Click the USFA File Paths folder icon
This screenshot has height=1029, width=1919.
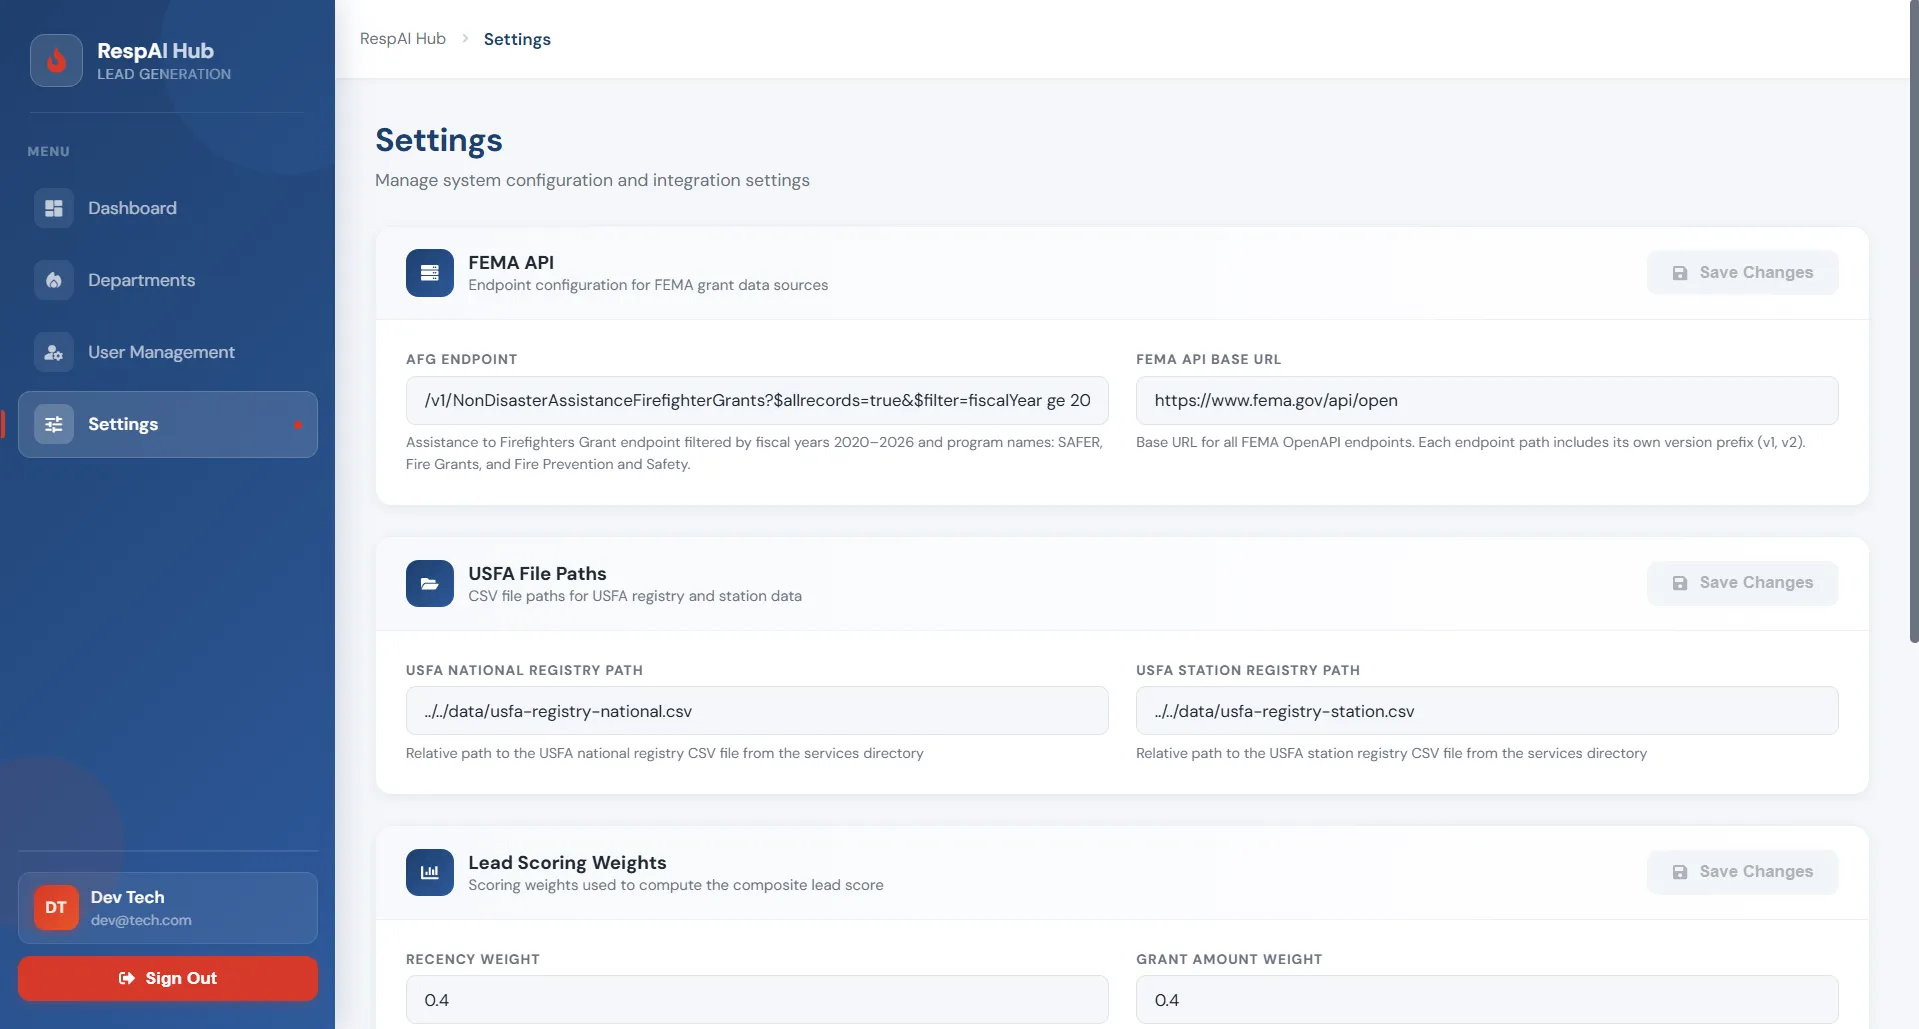point(430,583)
